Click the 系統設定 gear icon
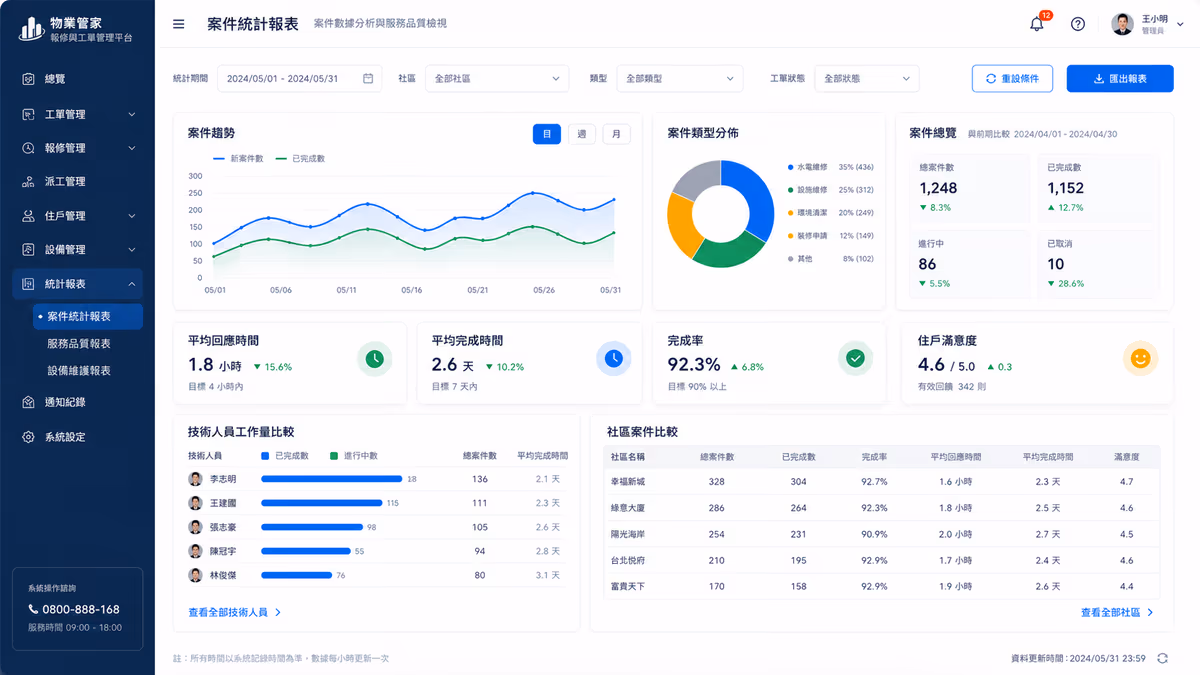The image size is (1200, 675). click(x=28, y=437)
